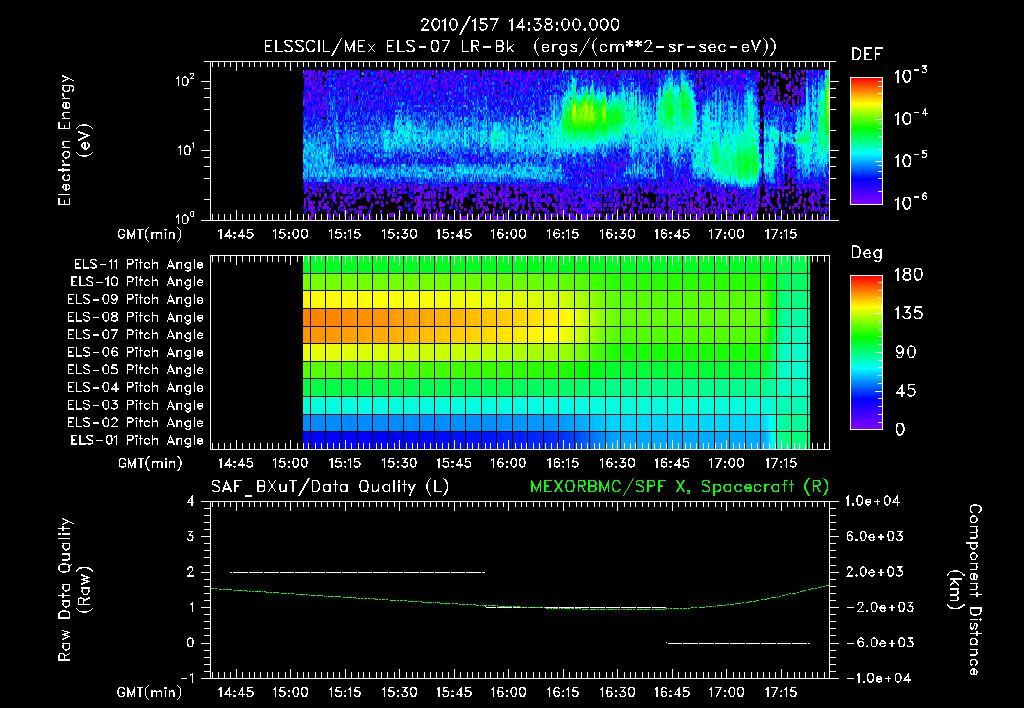This screenshot has width=1024, height=708.
Task: Select 15:00 time label under data quality panel
Action: point(290,692)
